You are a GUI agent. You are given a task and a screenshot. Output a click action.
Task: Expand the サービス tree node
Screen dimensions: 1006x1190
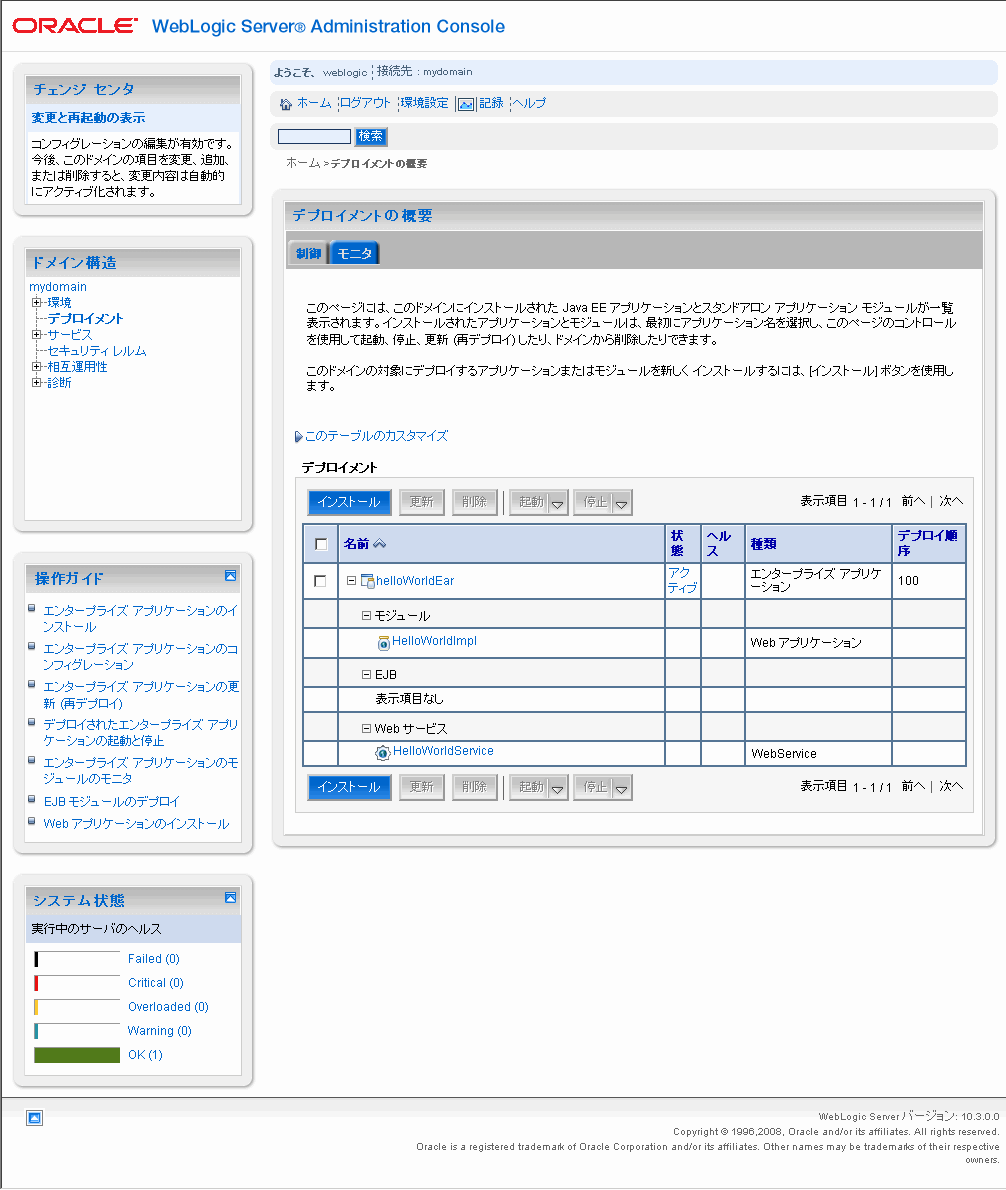click(36, 334)
